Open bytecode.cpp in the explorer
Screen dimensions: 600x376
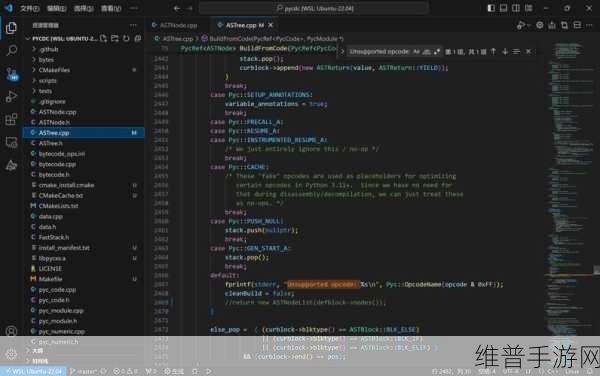[84, 164]
